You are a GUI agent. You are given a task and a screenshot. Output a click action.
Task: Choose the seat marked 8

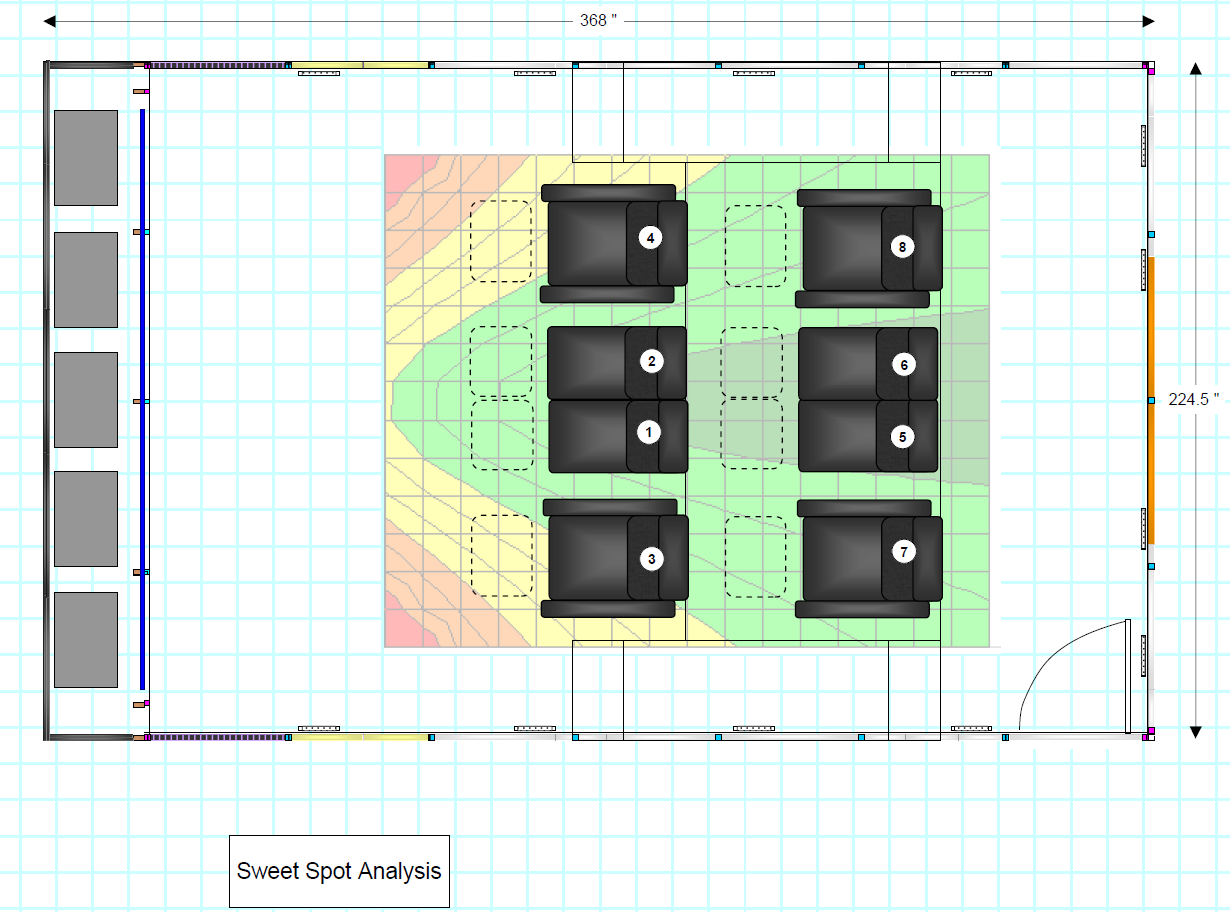point(868,247)
